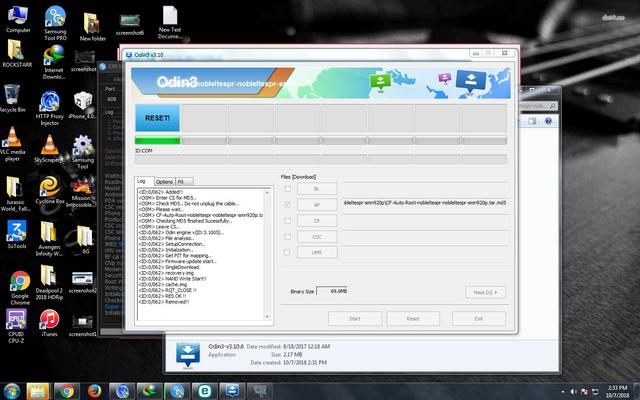Click the green progress bar
The width and height of the screenshot is (640, 400).
157,141
